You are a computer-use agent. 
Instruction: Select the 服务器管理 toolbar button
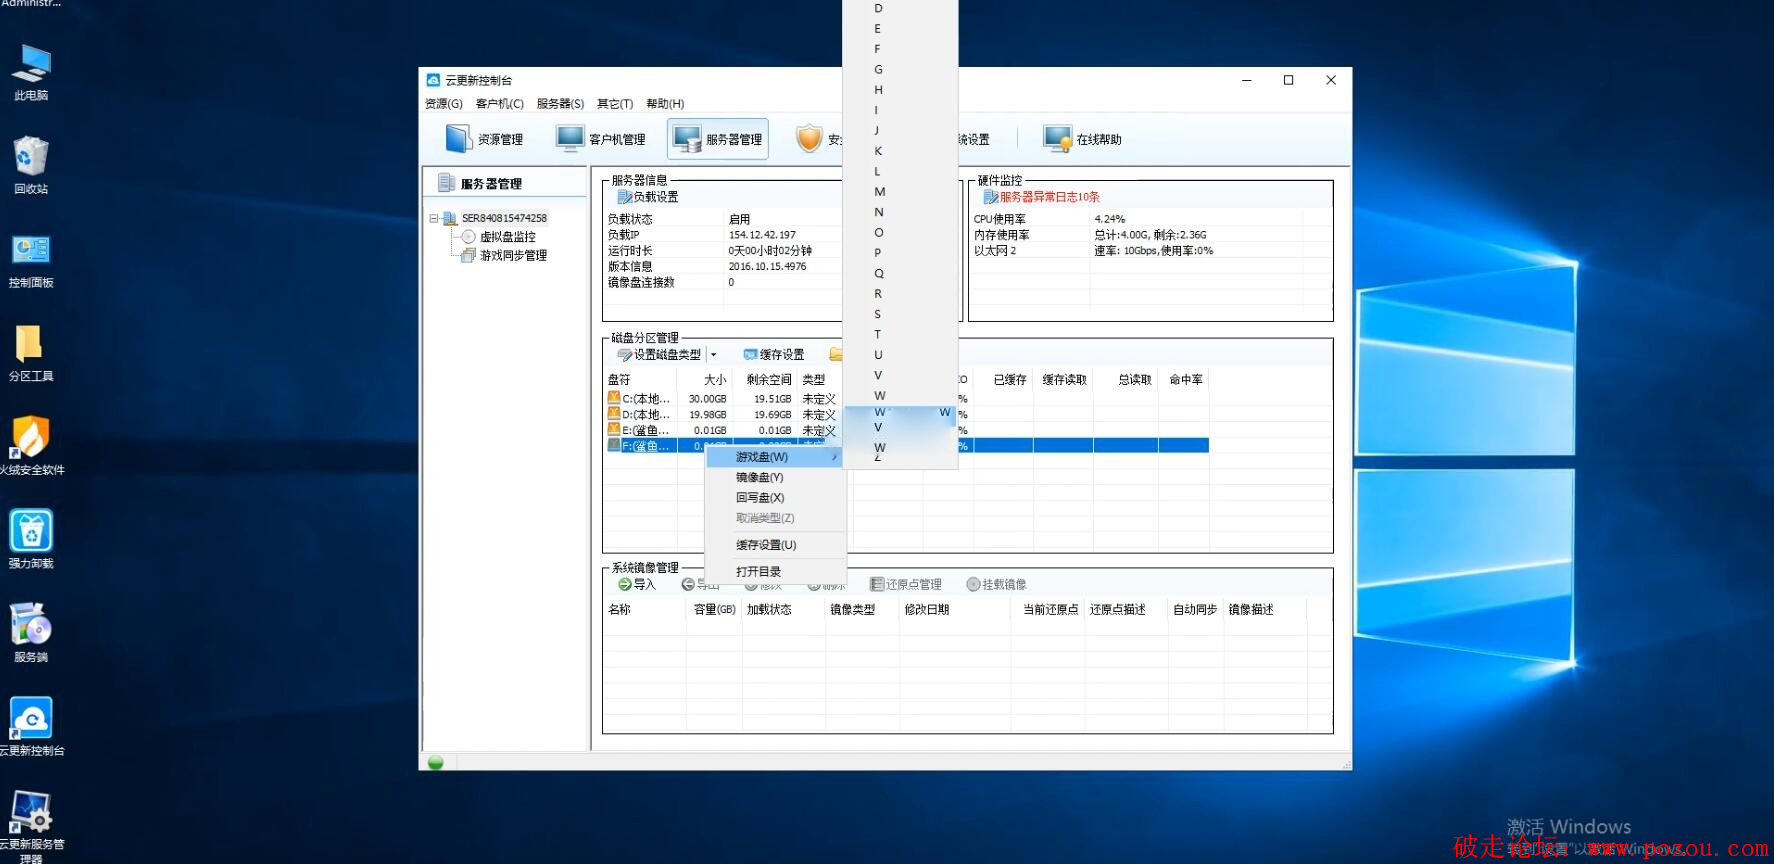[x=718, y=139]
